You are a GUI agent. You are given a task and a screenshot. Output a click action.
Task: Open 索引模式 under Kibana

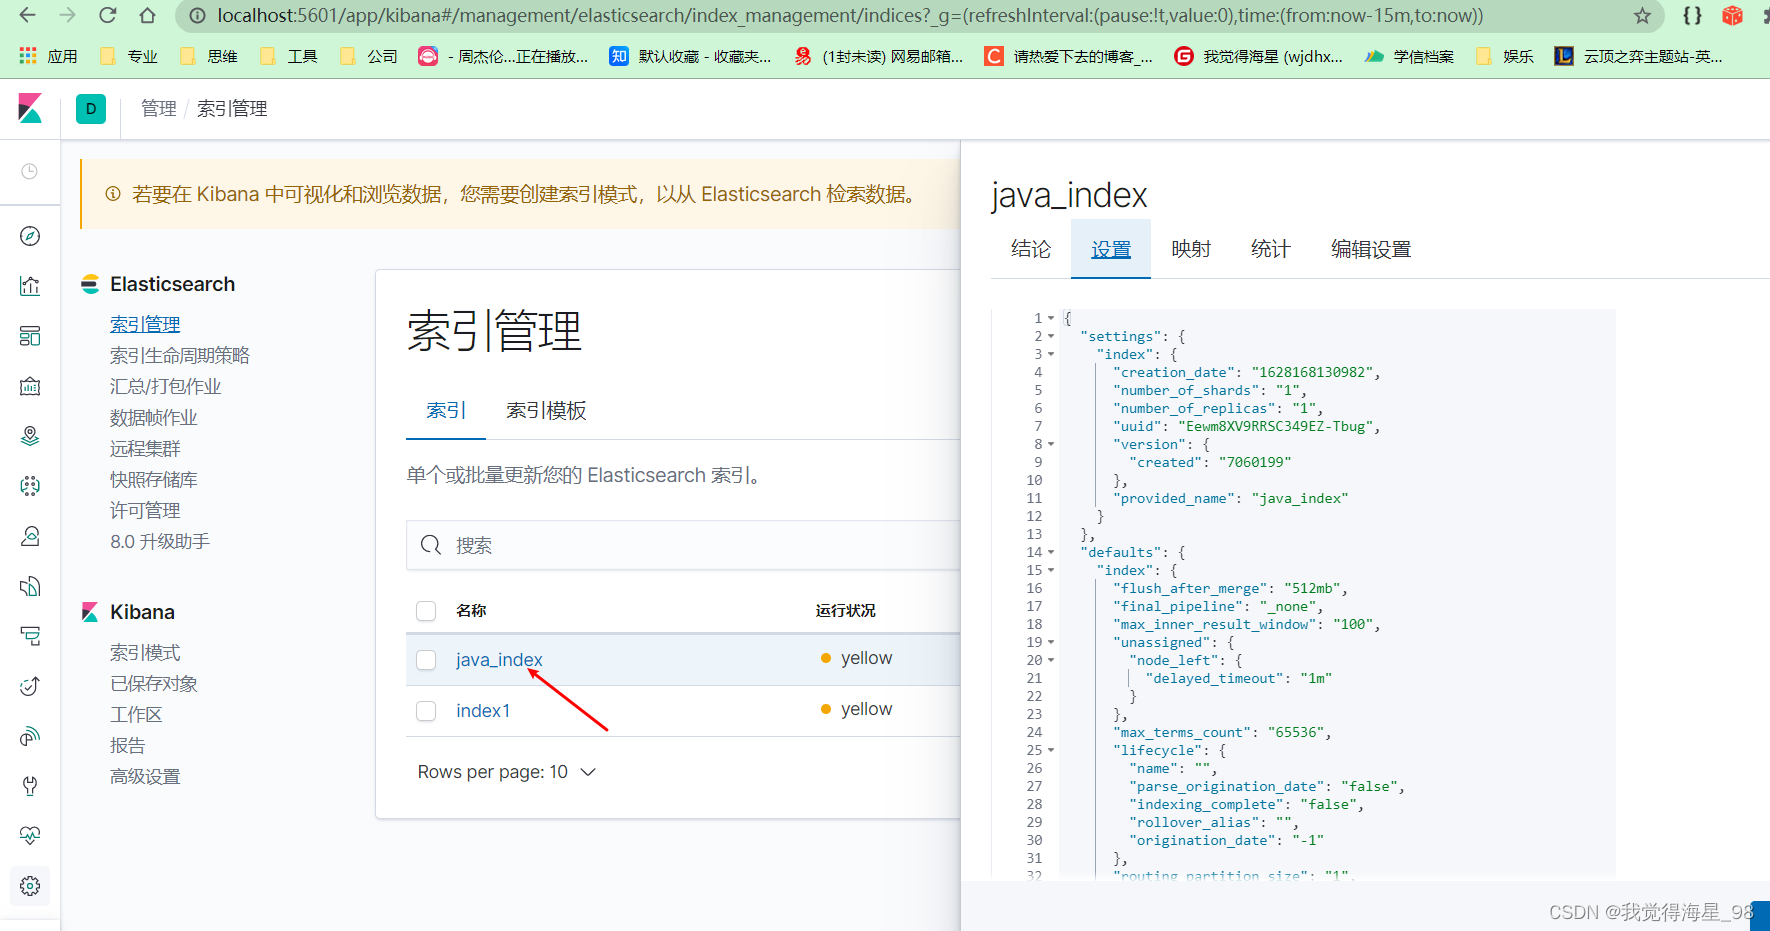(x=145, y=652)
